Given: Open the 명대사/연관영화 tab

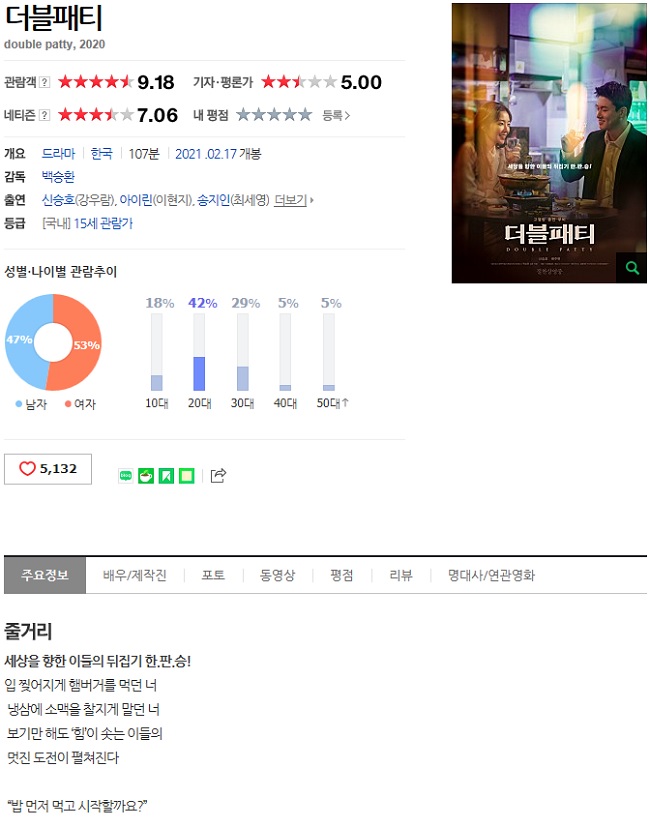Looking at the screenshot, I should coord(491,575).
